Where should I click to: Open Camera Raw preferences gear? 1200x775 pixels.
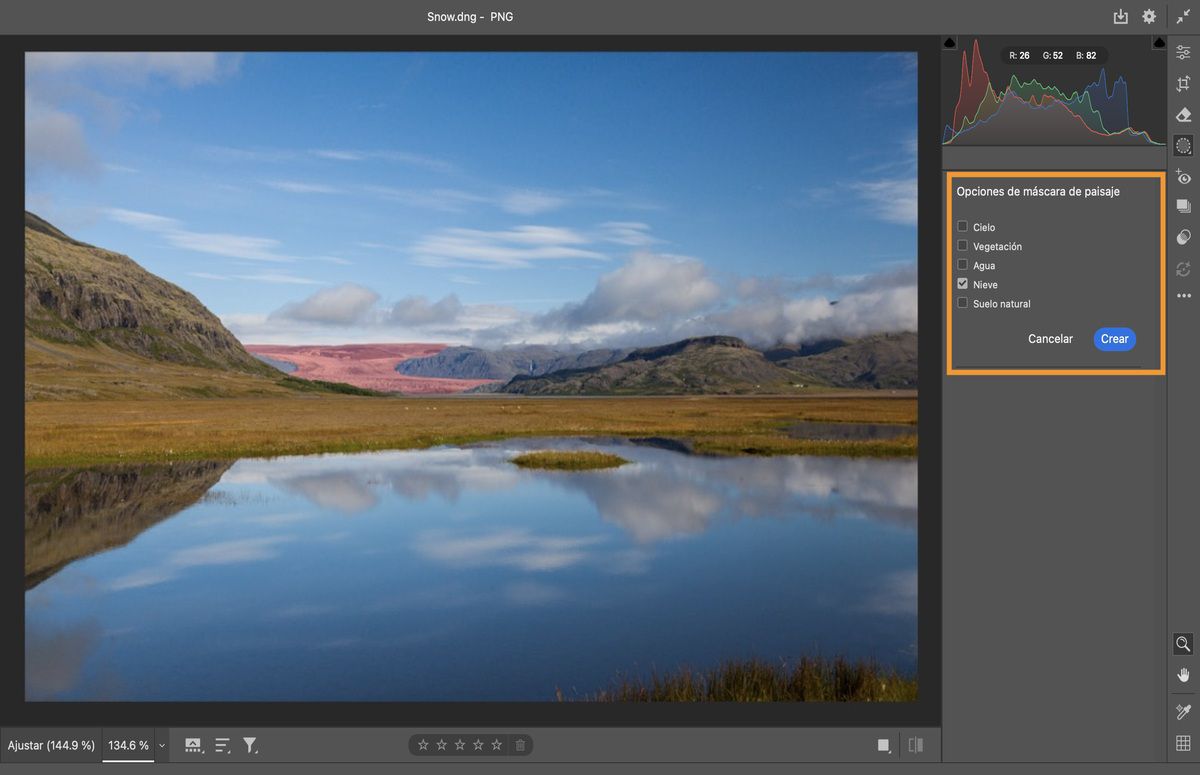click(x=1149, y=17)
